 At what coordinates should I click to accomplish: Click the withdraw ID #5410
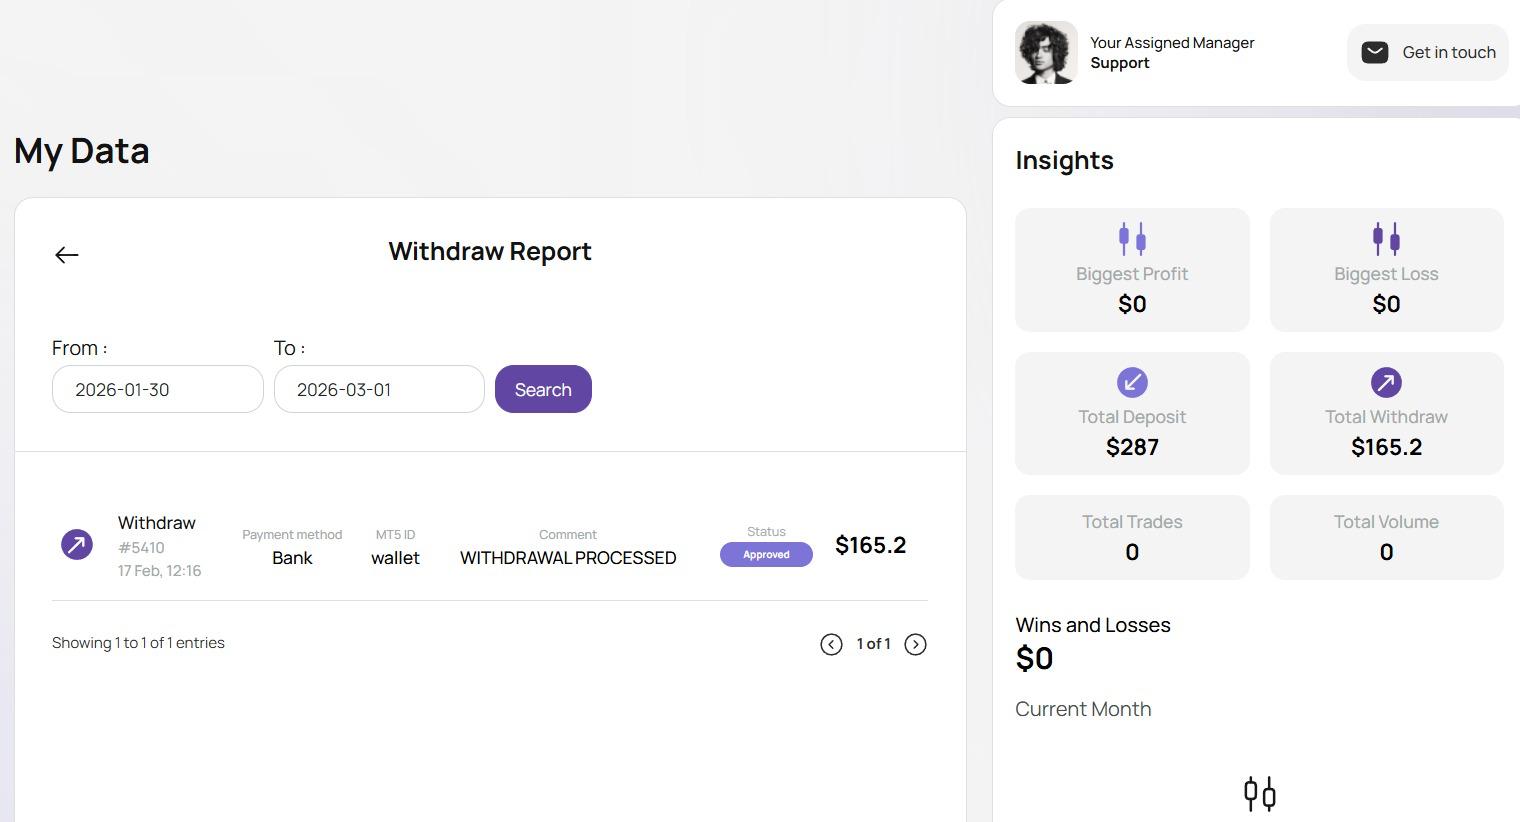tap(141, 548)
